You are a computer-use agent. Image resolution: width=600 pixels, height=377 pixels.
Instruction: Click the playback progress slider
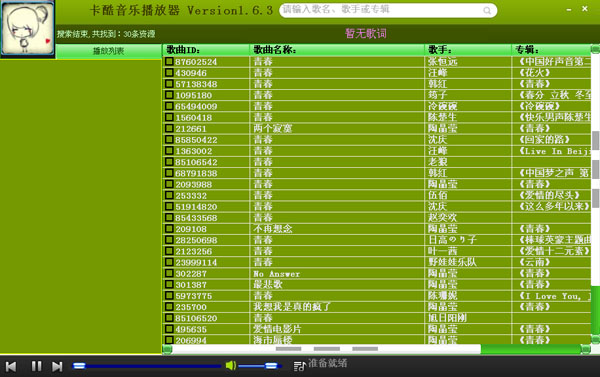coord(147,366)
